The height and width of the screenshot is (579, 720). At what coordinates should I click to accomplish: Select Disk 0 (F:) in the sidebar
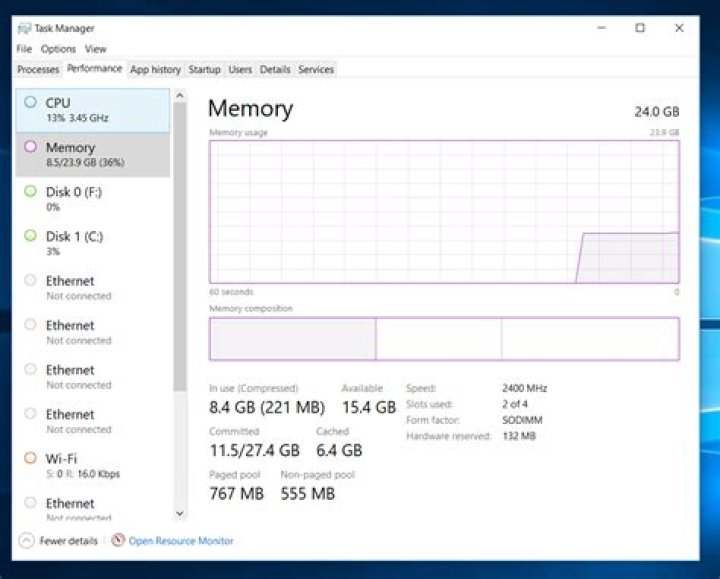point(93,199)
